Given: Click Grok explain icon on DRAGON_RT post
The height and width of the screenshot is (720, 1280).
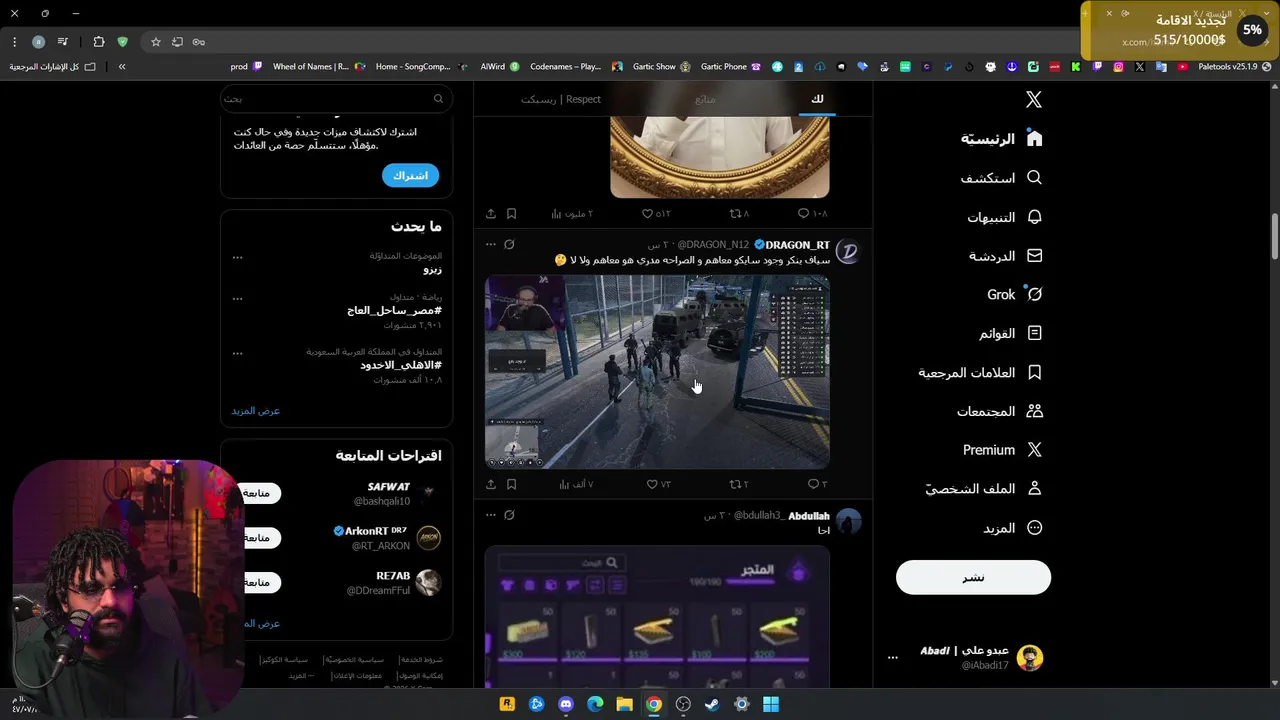Looking at the screenshot, I should click(509, 244).
